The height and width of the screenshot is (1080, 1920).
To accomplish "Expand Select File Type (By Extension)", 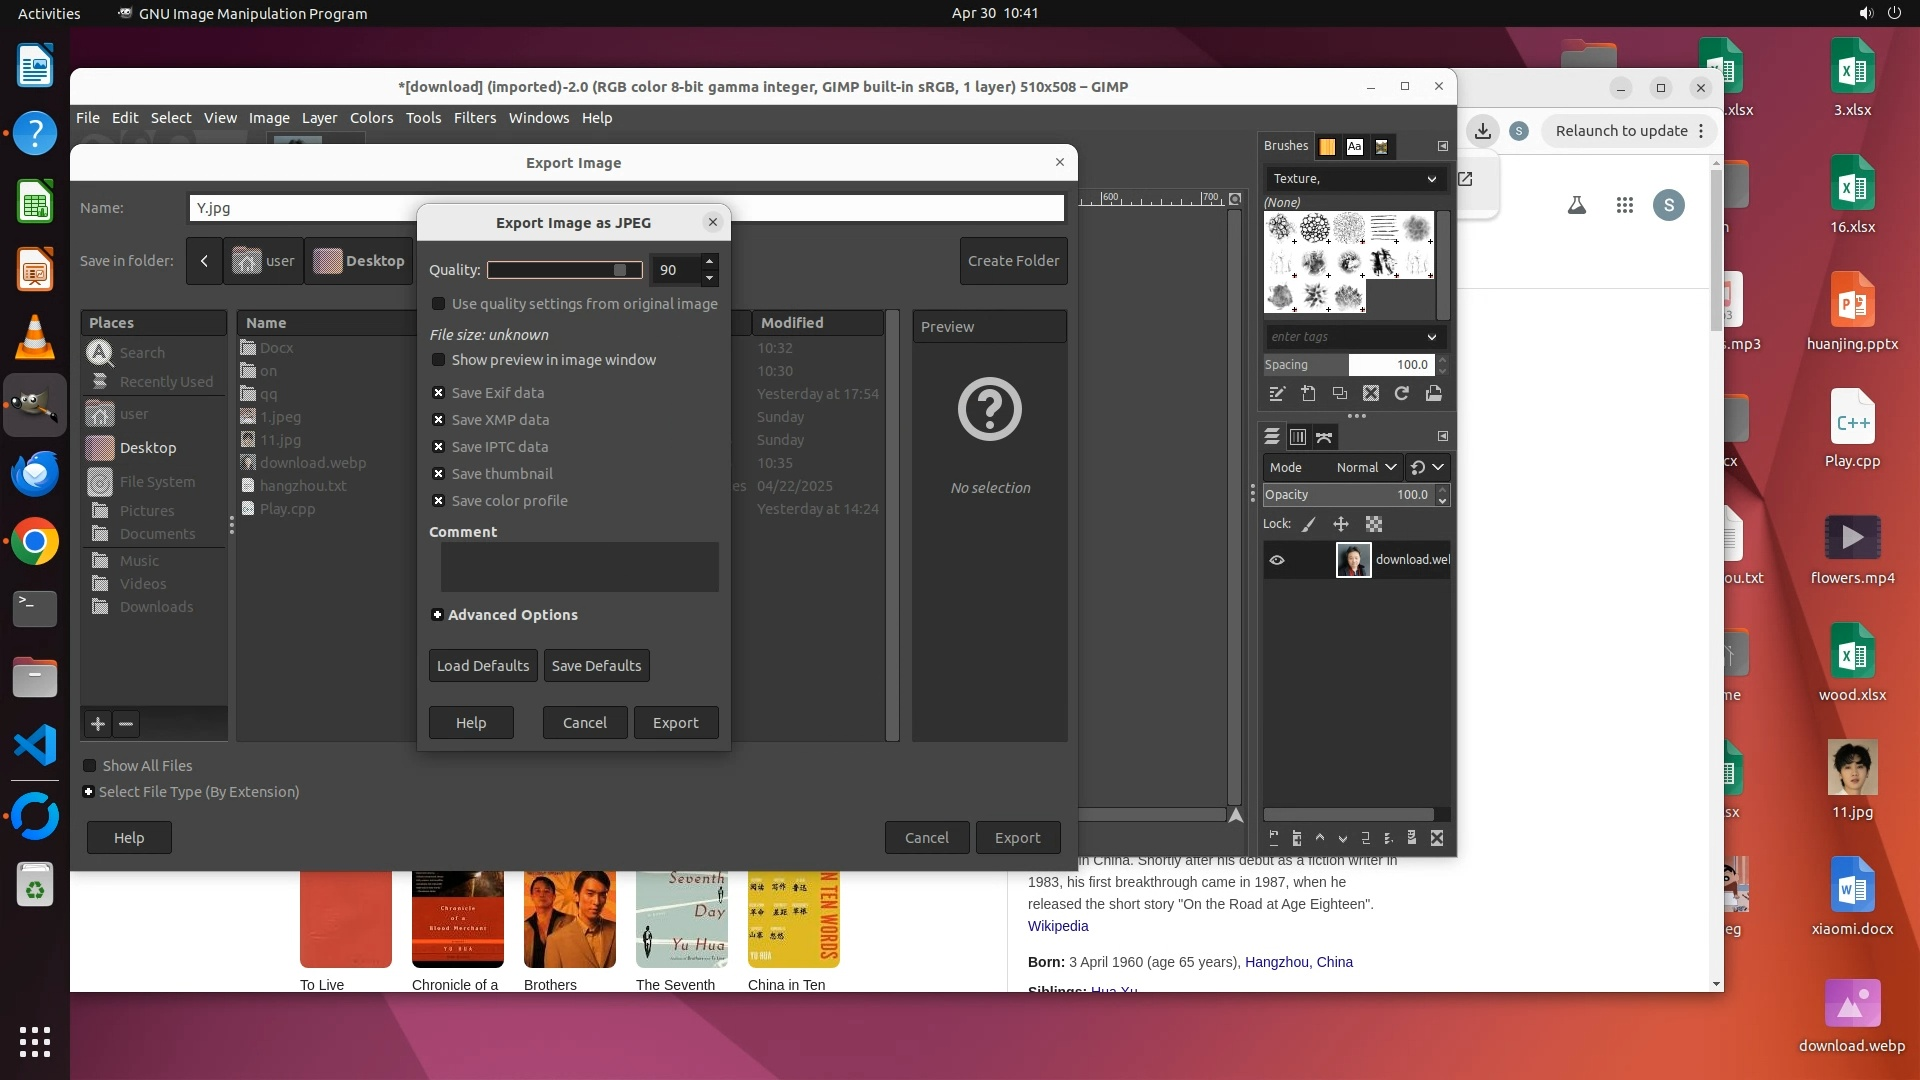I will coord(89,792).
